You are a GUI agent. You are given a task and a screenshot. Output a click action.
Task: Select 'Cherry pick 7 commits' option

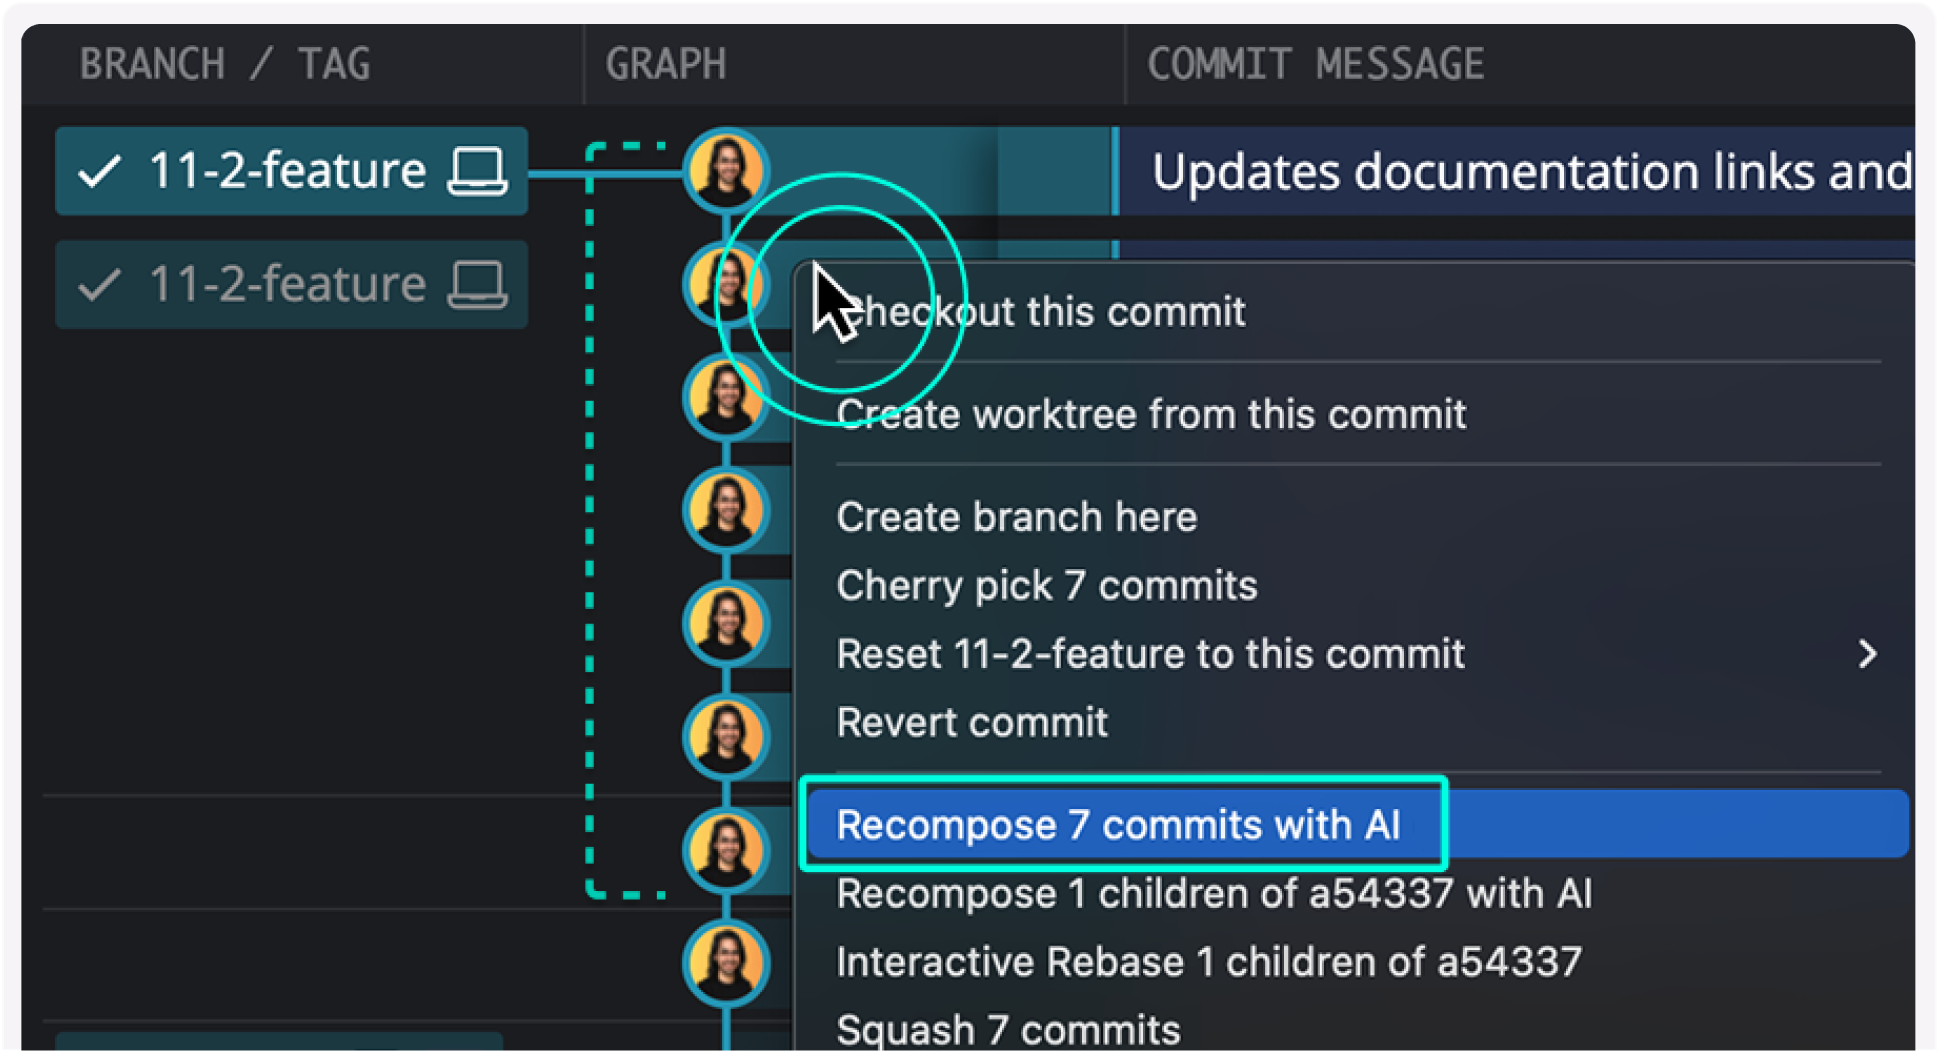1046,586
